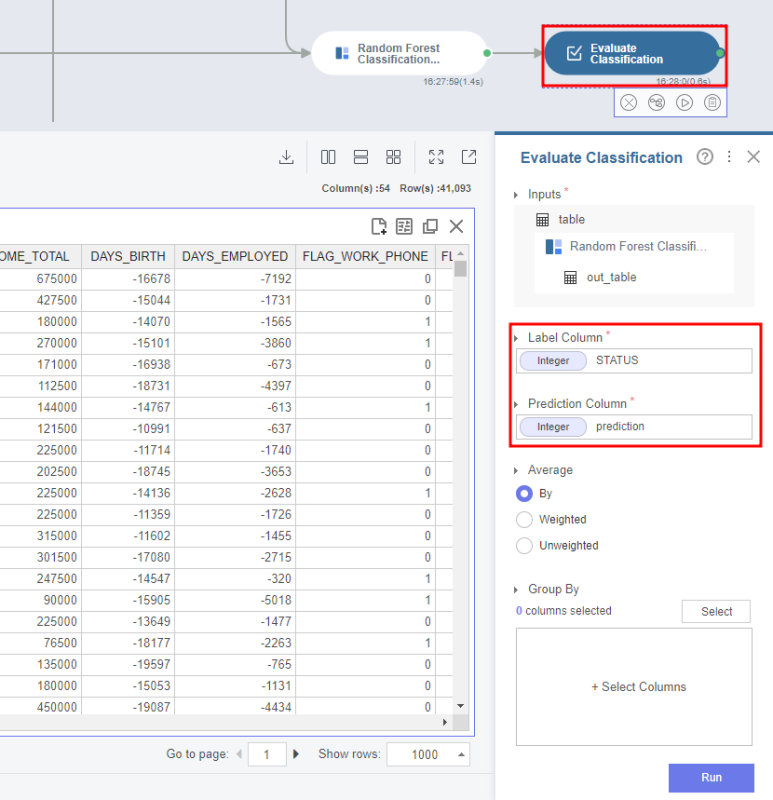
Task: Click the cell with value -19597
Action: point(128,665)
